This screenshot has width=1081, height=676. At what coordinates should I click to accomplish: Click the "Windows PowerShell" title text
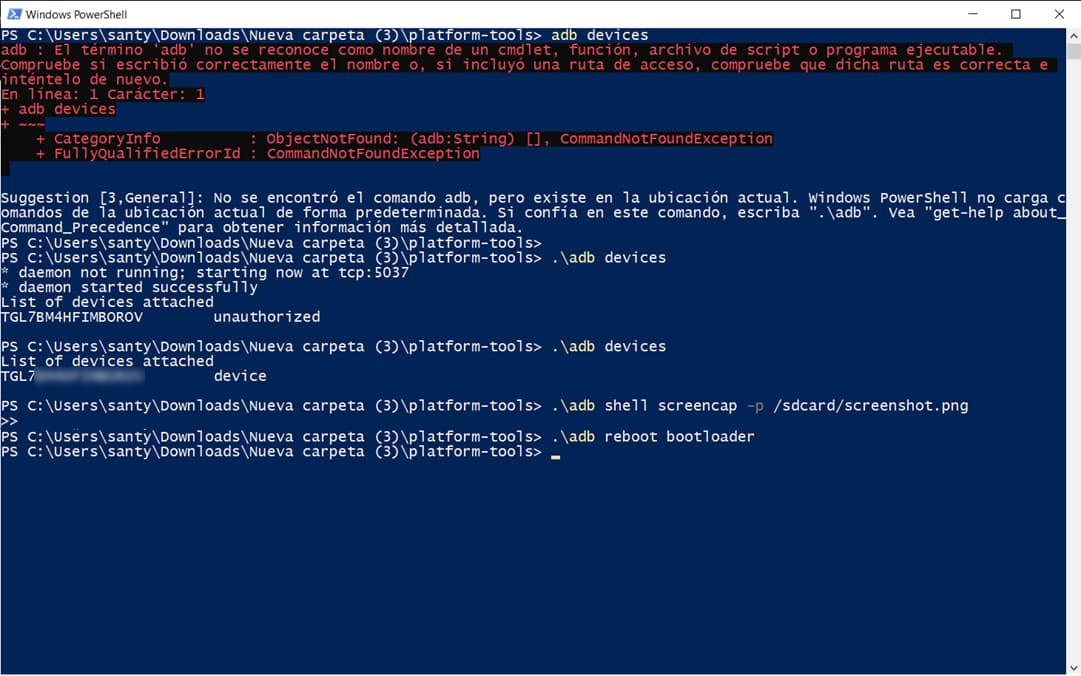click(76, 14)
